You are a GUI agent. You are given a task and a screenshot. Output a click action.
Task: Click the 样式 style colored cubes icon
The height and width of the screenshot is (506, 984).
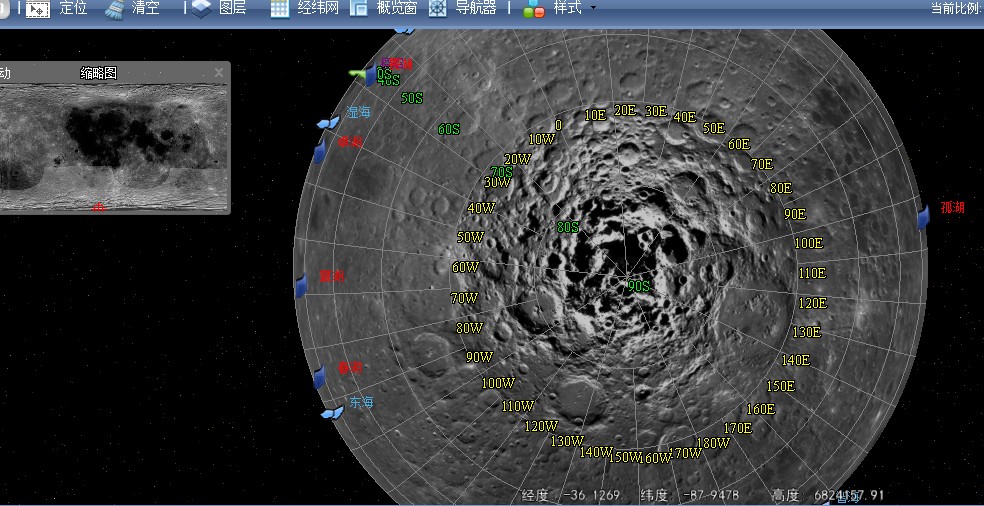coord(534,9)
